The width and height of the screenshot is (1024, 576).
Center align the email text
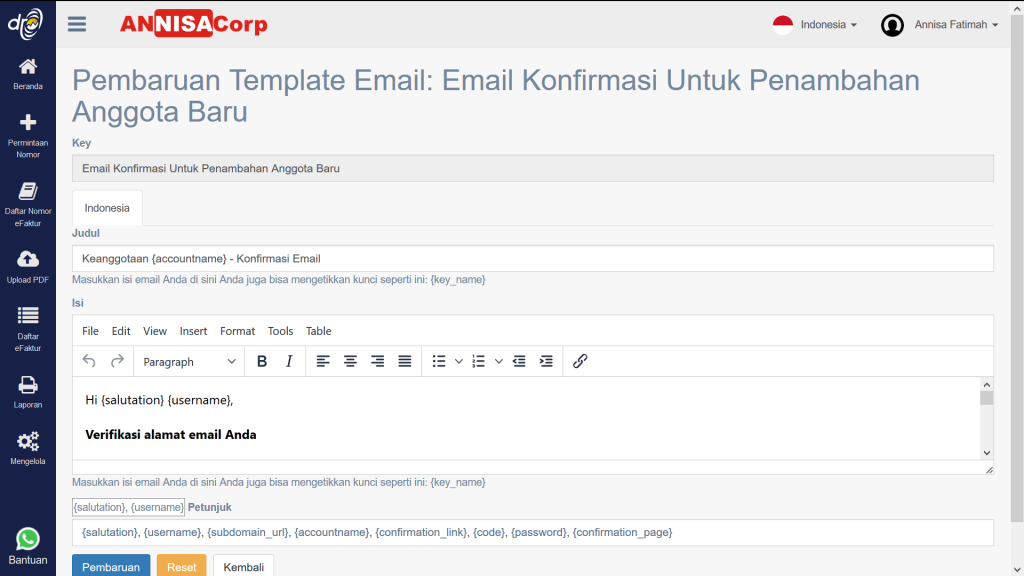pos(350,361)
